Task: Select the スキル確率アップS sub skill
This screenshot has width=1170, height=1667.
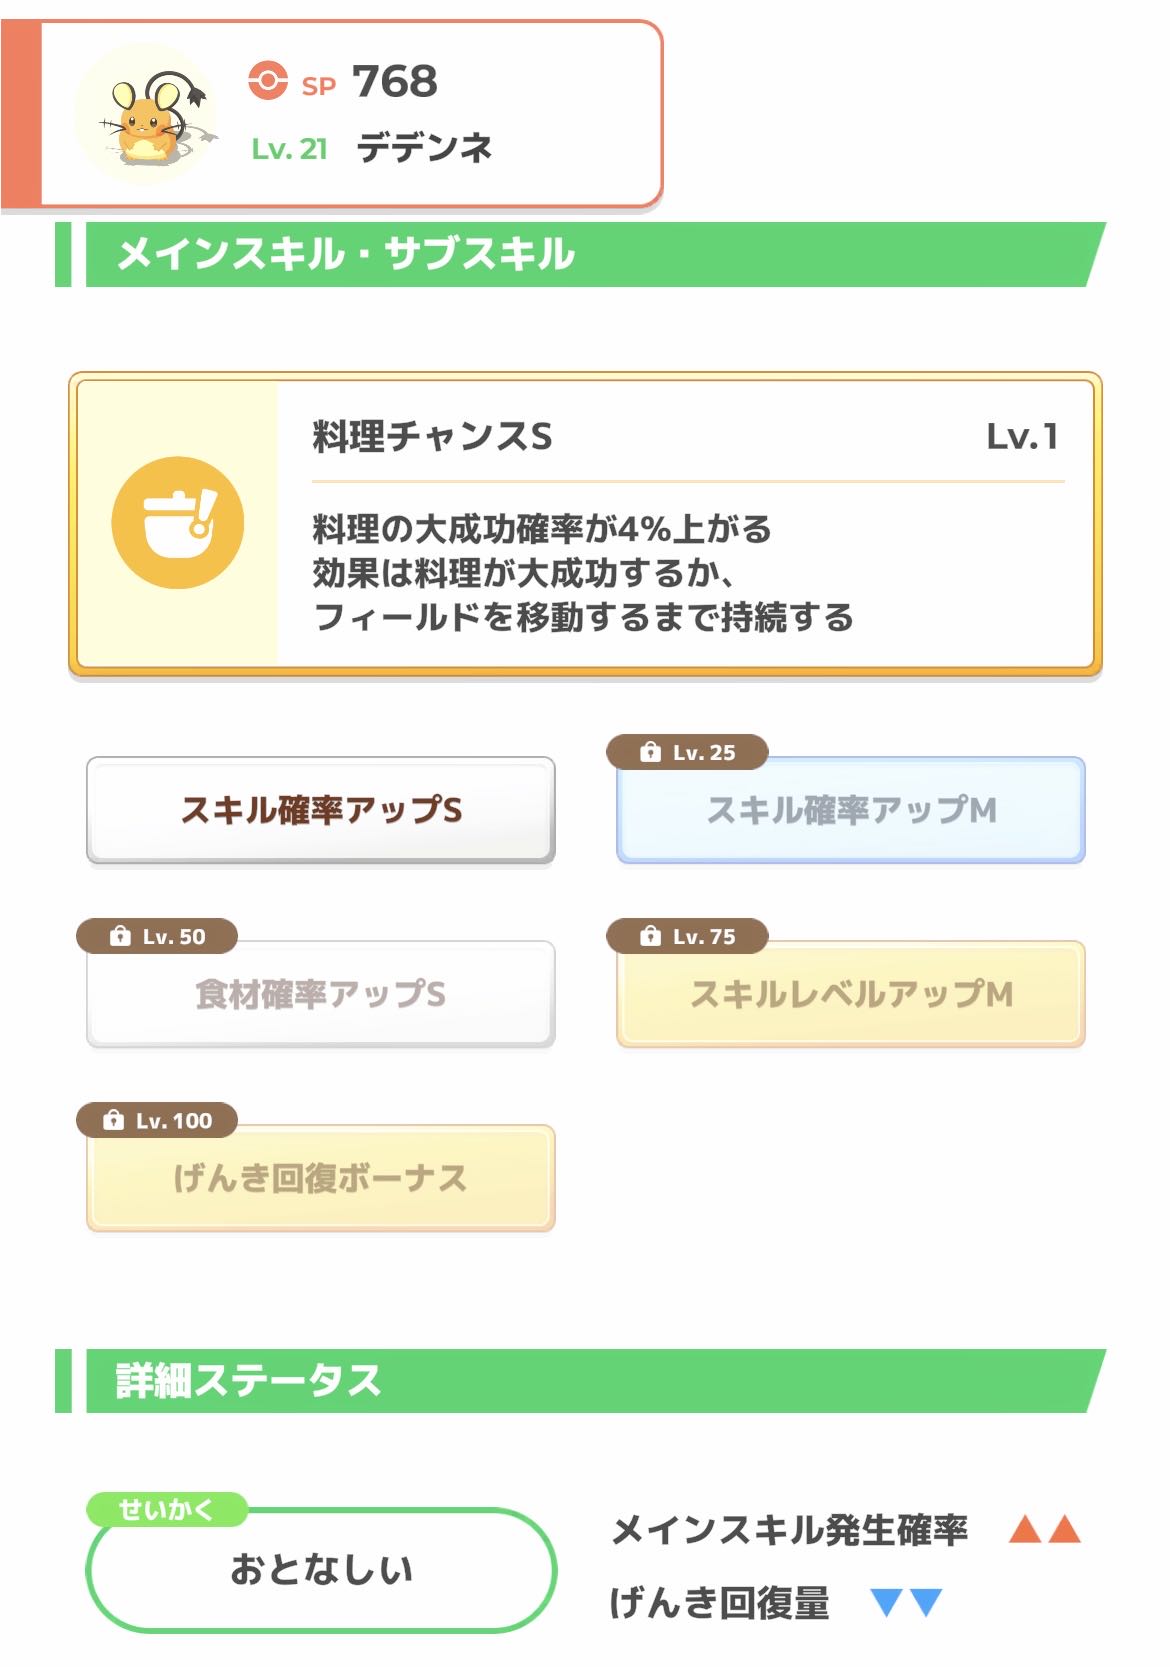Action: (321, 810)
